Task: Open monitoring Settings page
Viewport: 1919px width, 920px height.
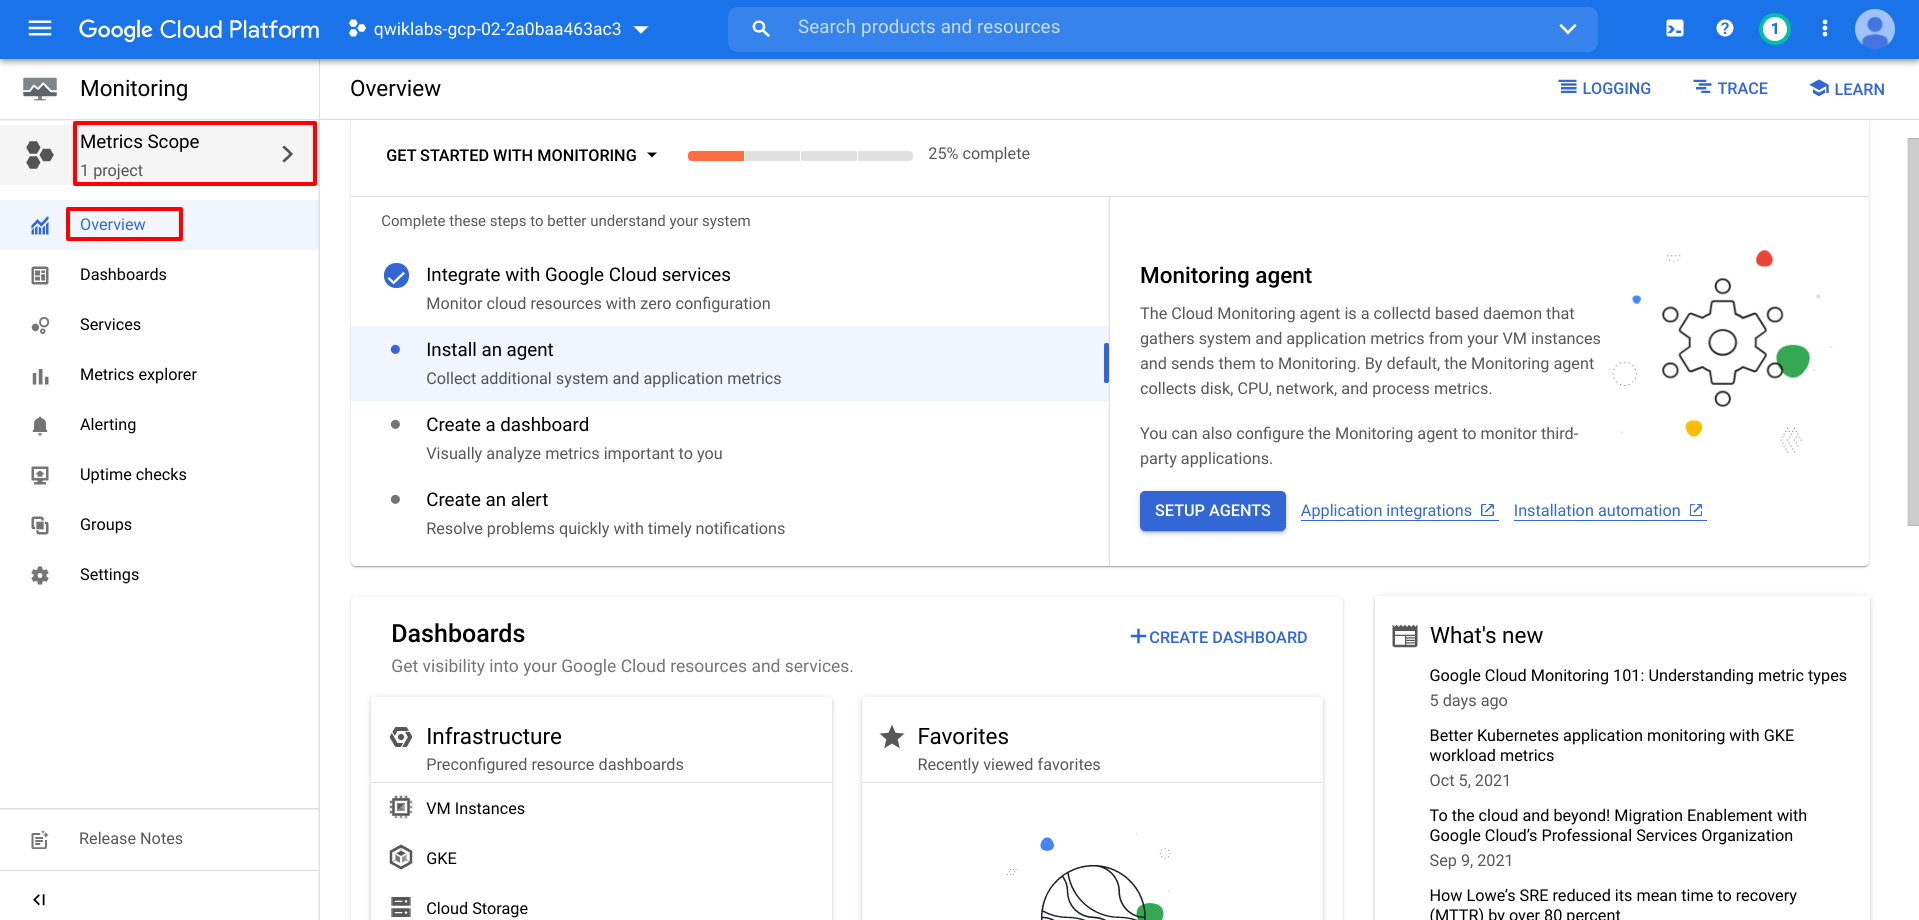Action: (x=109, y=575)
